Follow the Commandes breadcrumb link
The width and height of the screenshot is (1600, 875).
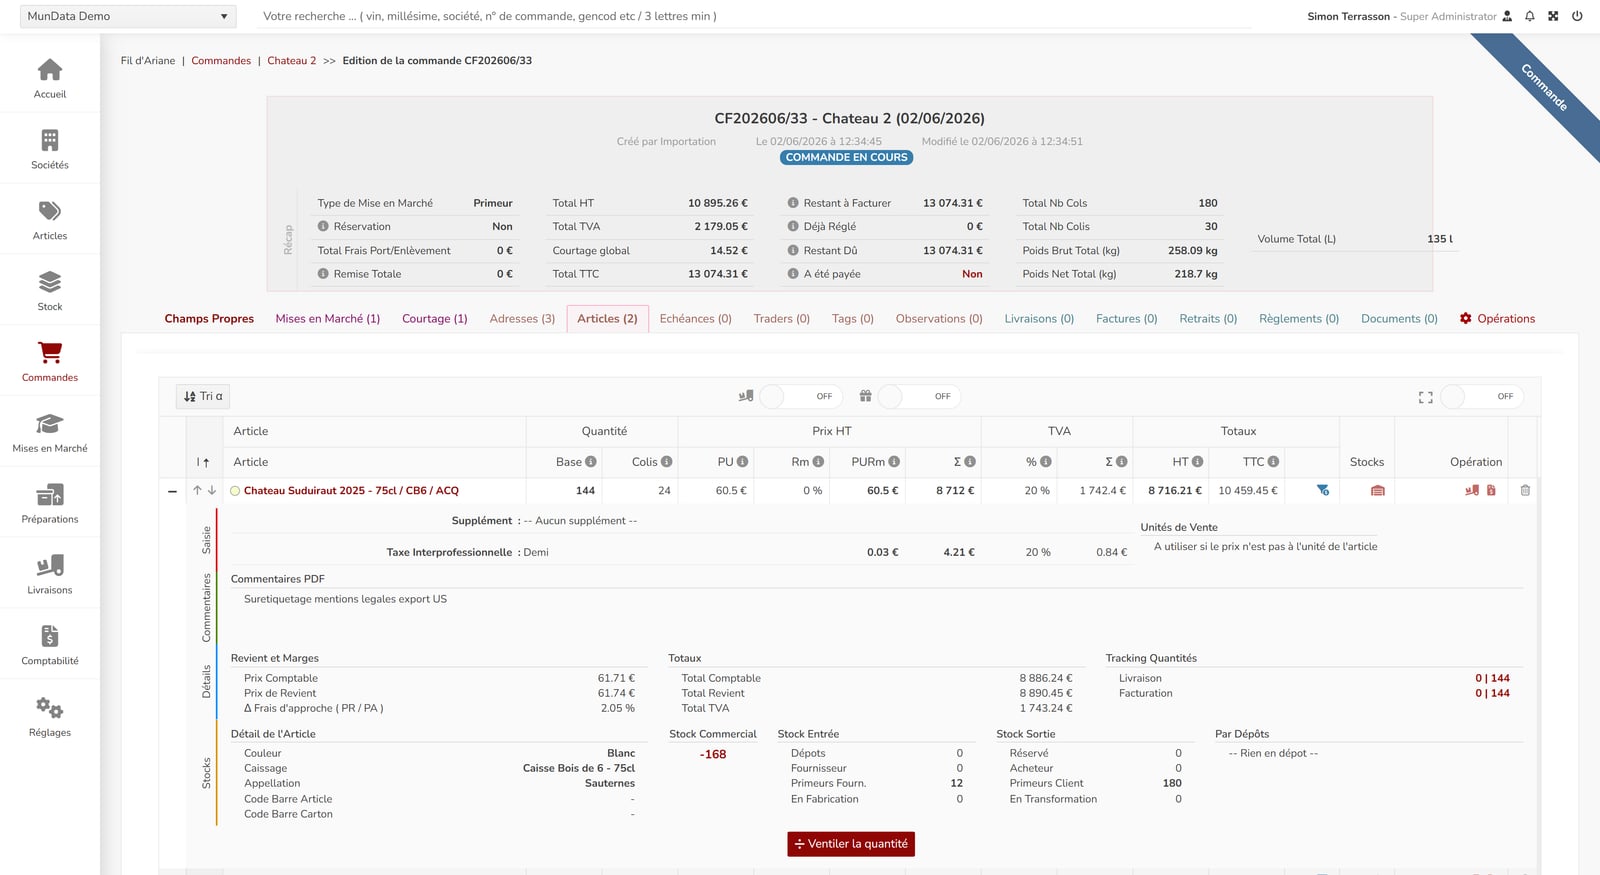[x=221, y=61]
